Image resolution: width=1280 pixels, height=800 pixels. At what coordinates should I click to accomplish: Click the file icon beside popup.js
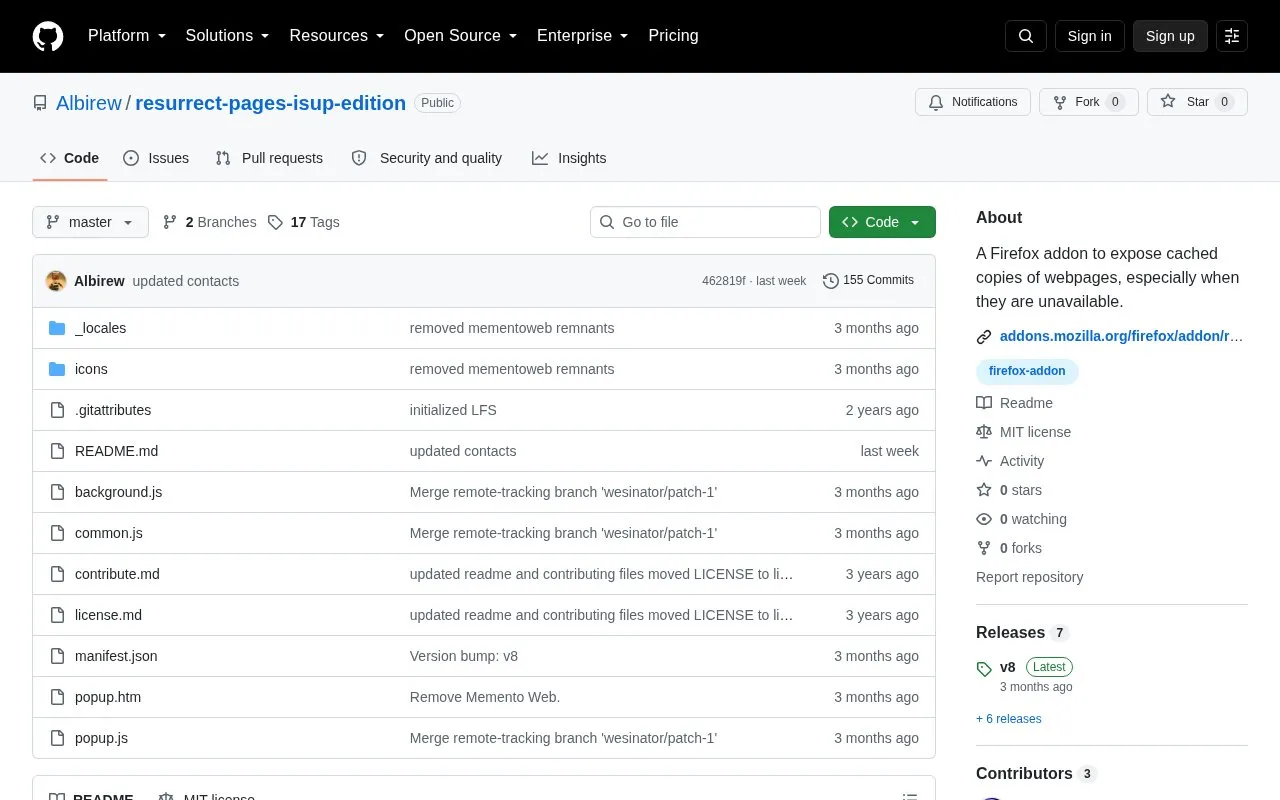(57, 738)
